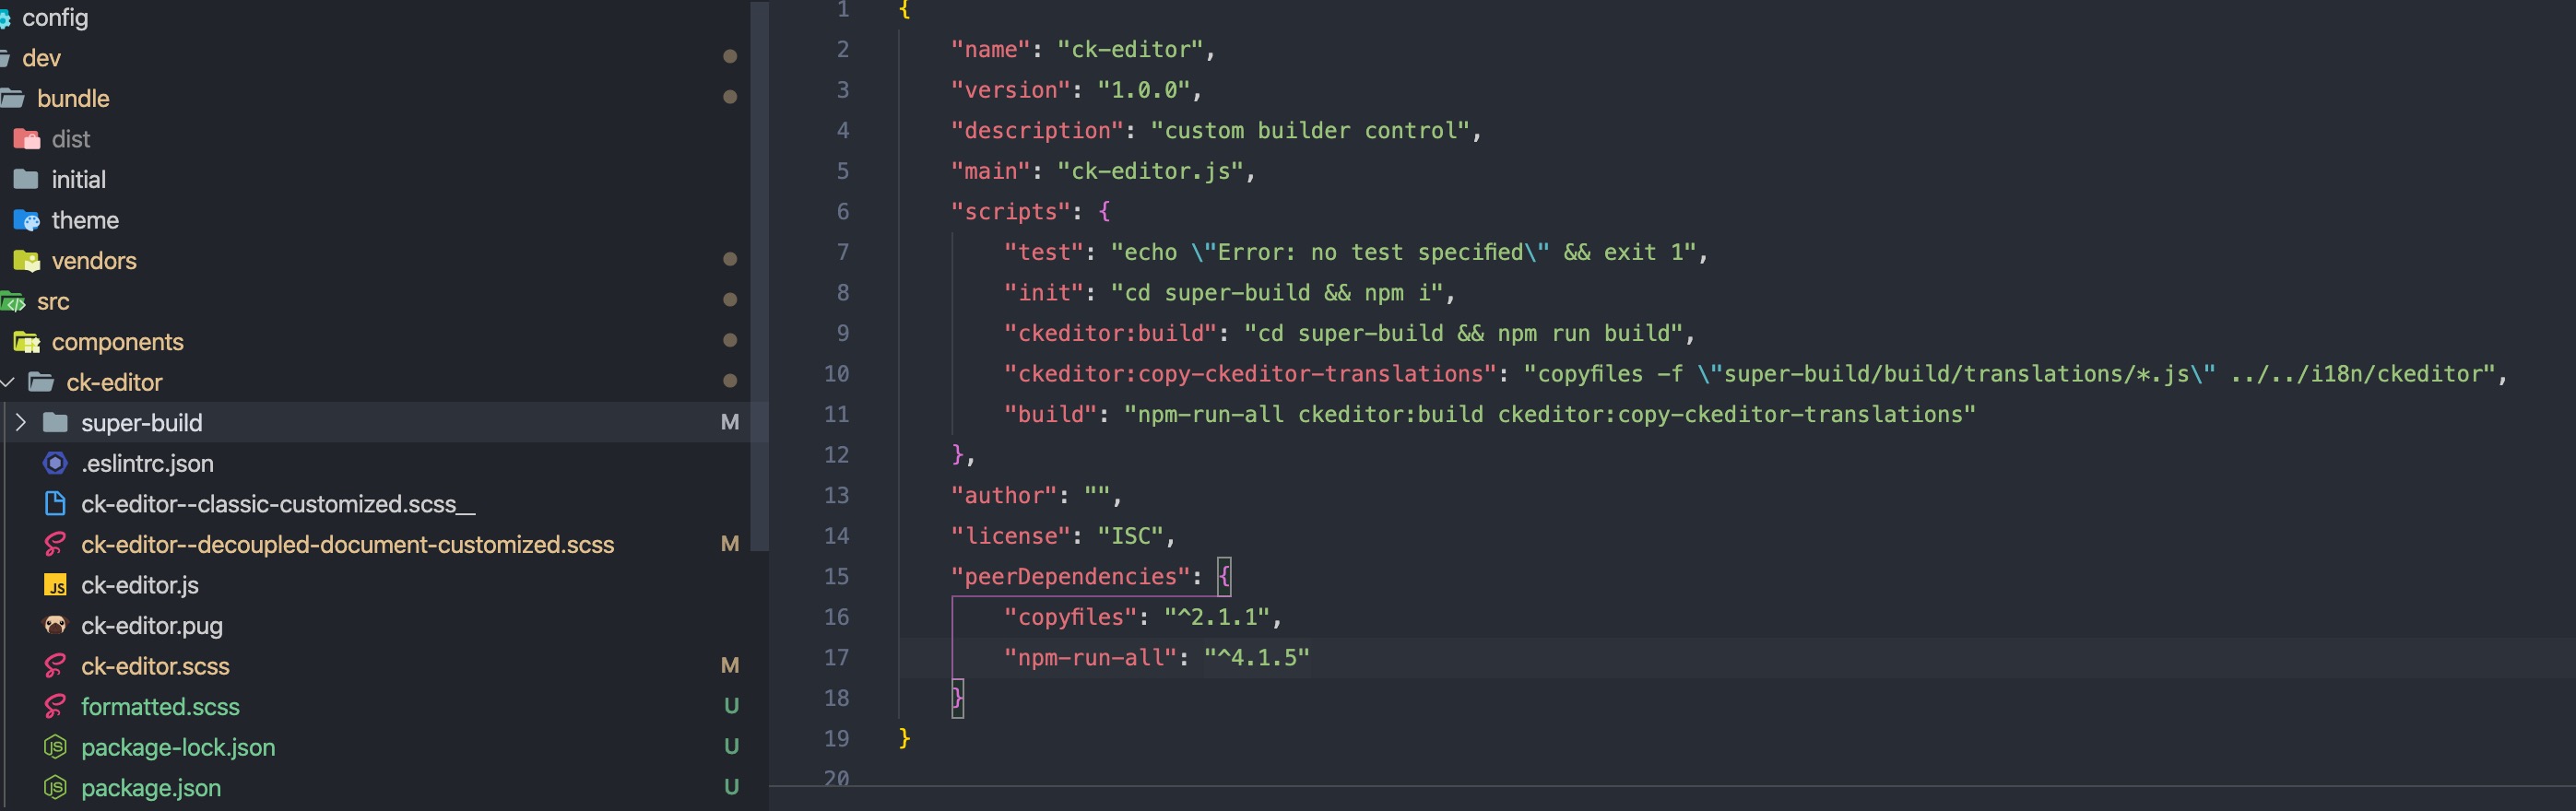
Task: Click line number 15 in gutter
Action: (836, 576)
